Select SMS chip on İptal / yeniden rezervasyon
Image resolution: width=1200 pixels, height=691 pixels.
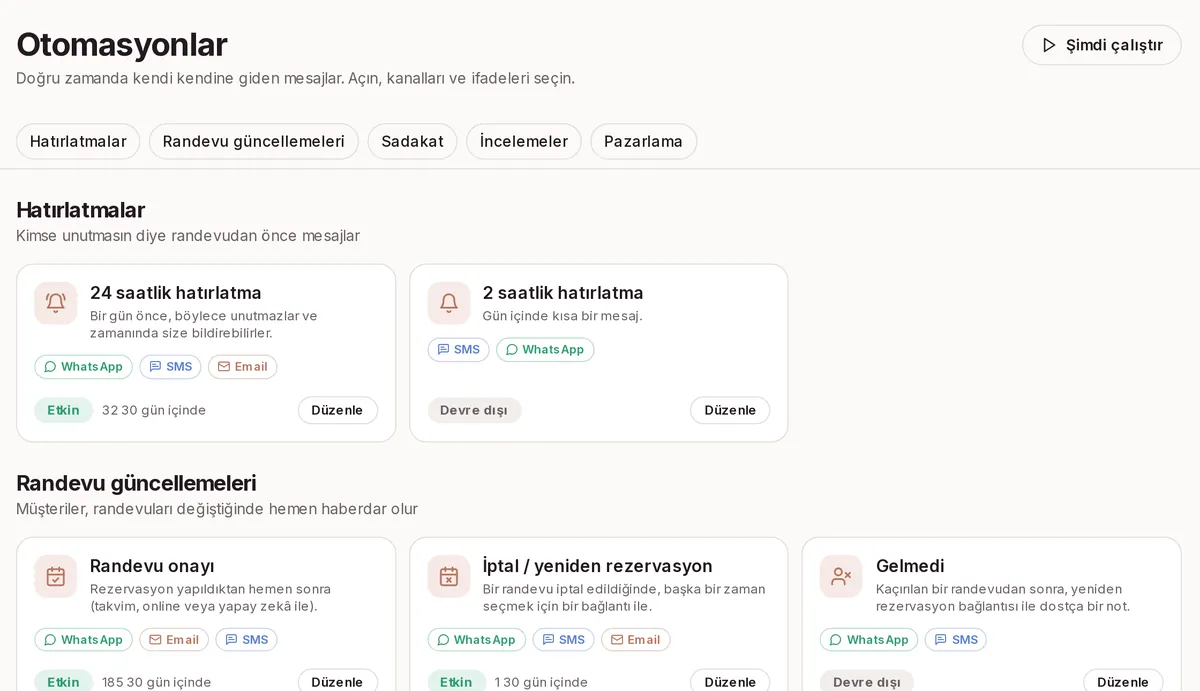[563, 640]
